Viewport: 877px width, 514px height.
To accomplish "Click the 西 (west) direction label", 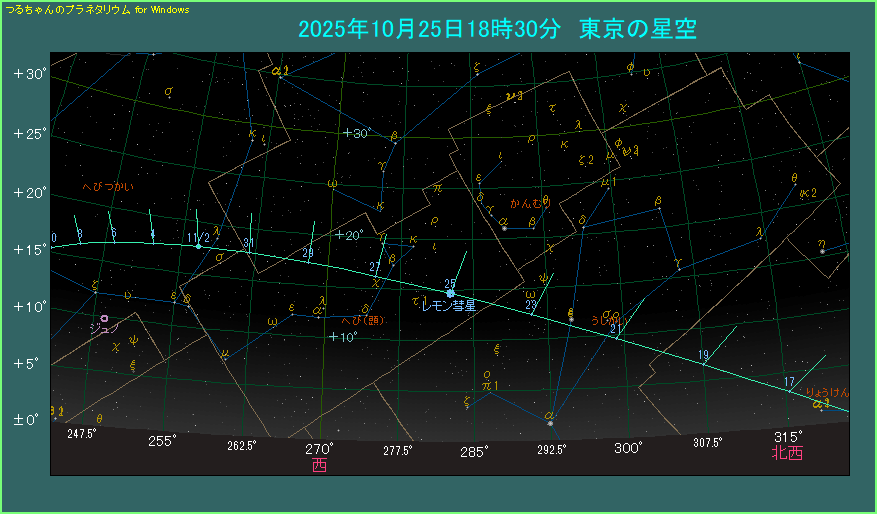I will (319, 465).
